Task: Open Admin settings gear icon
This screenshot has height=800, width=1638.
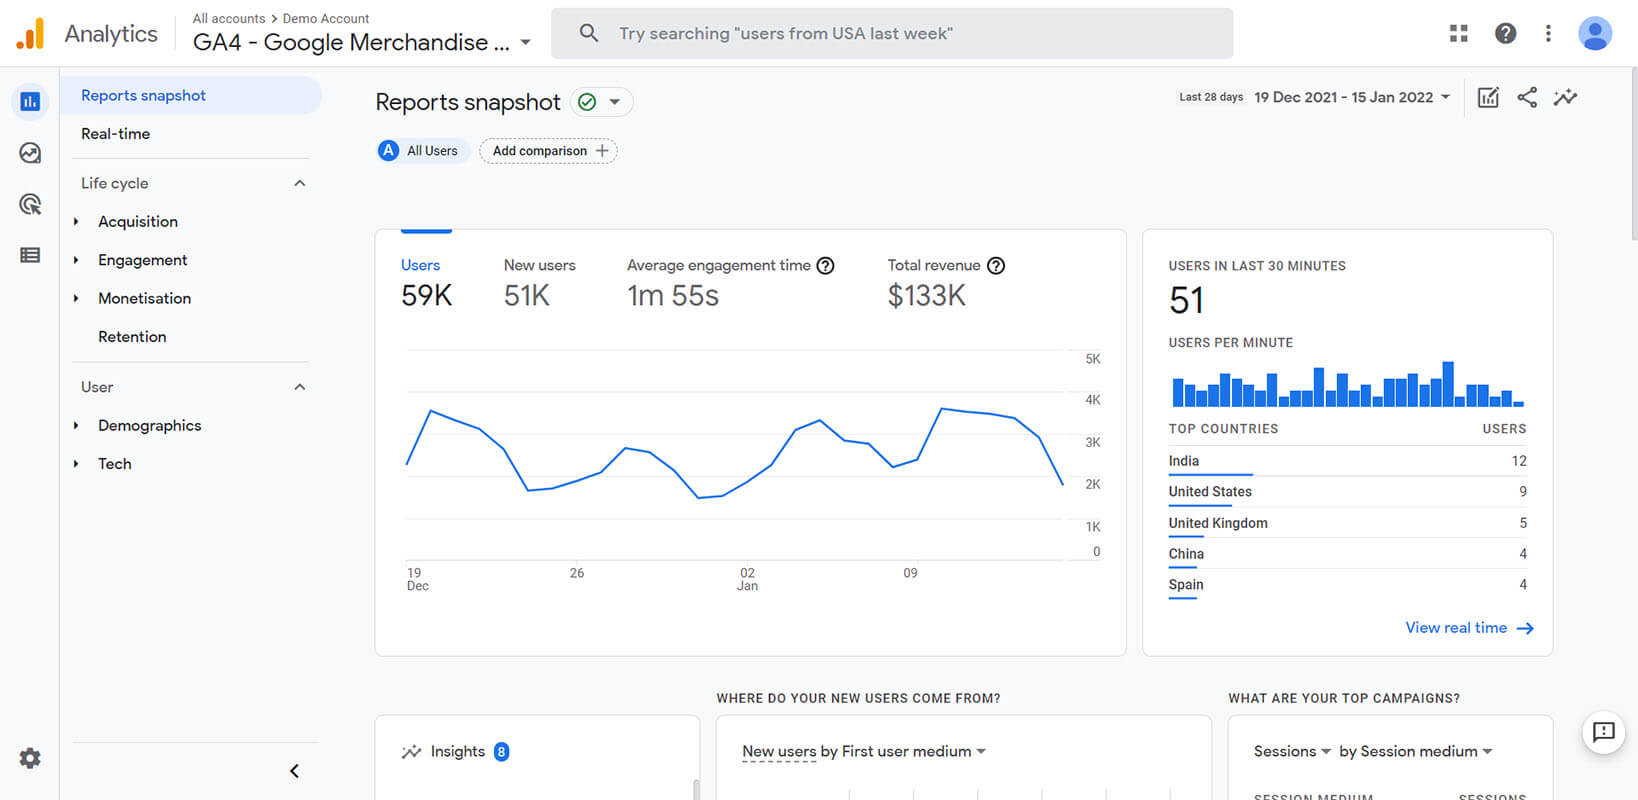Action: coord(30,758)
